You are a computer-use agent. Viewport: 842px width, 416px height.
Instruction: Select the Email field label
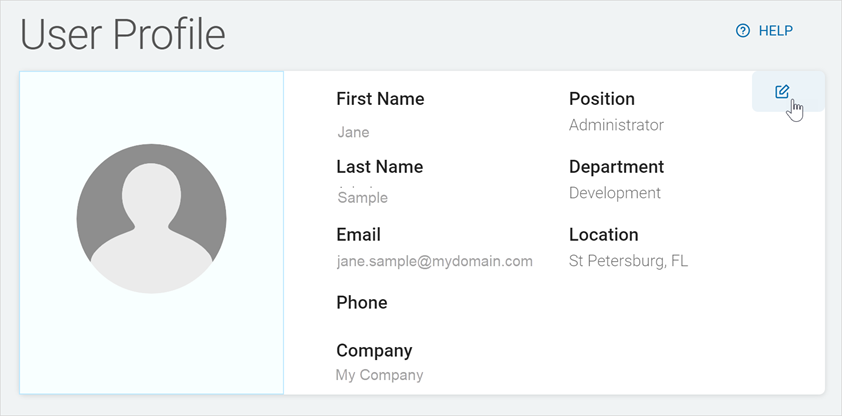coord(358,235)
